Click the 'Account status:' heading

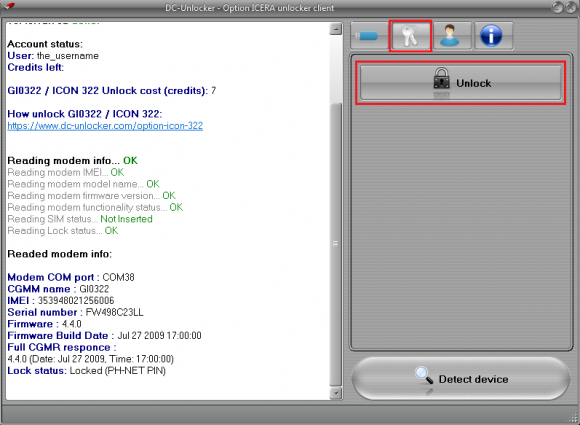[x=45, y=44]
